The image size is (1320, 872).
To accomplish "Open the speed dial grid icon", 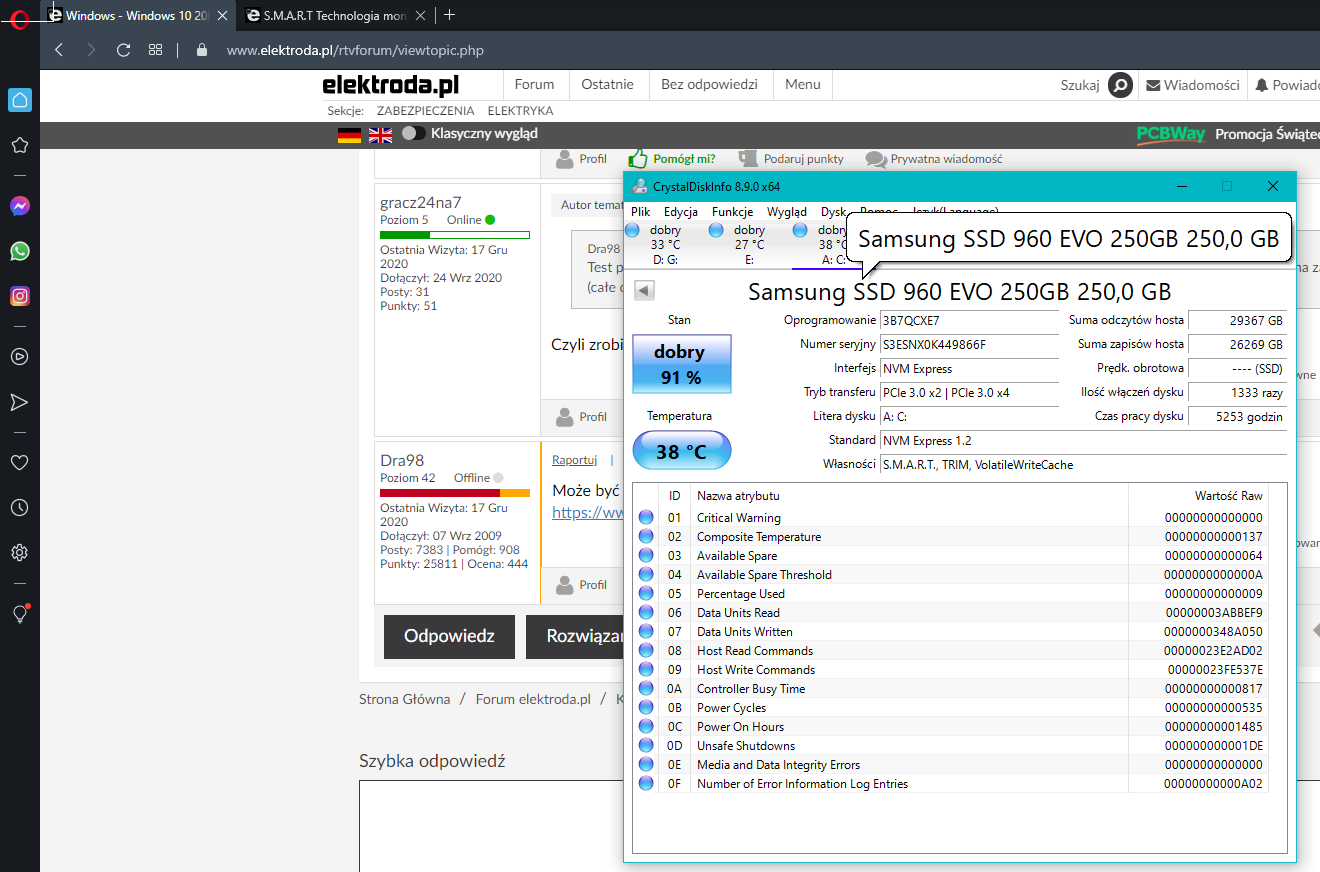I will [155, 50].
